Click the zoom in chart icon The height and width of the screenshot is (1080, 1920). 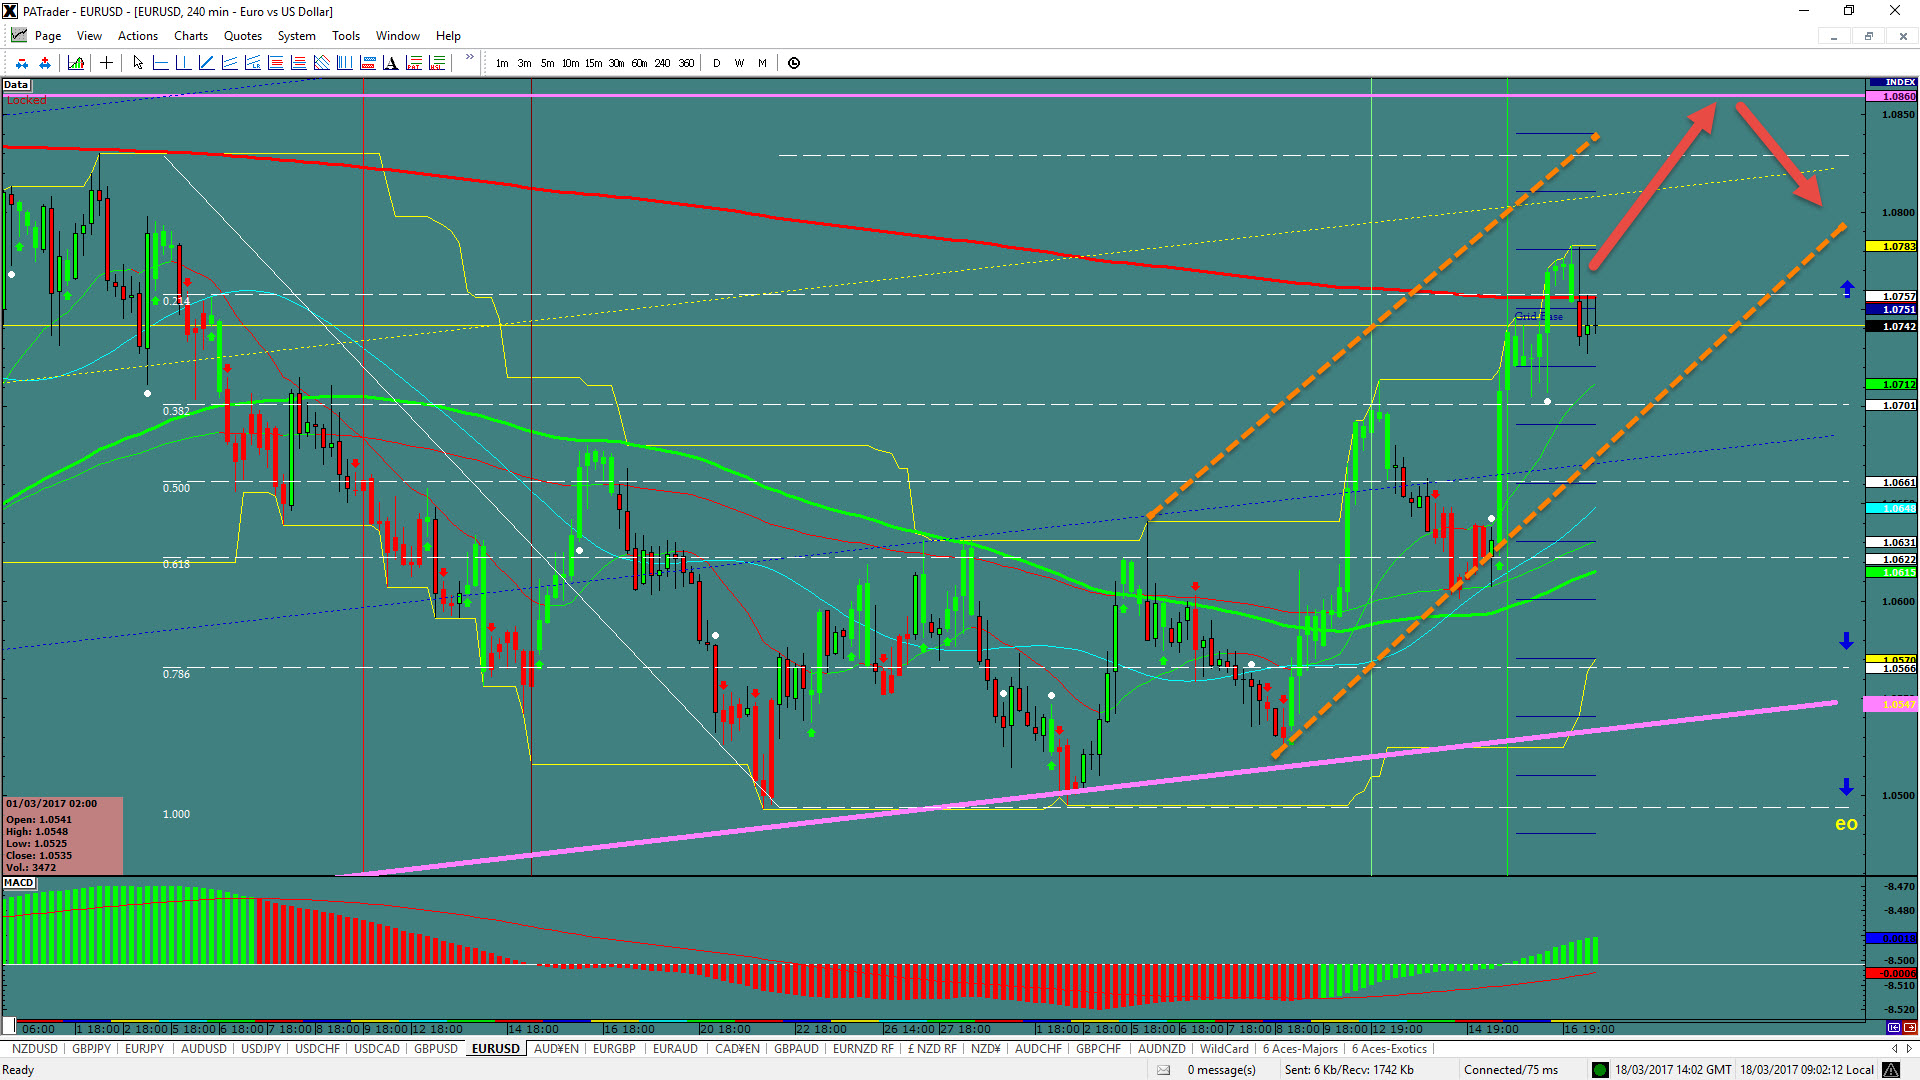click(44, 63)
